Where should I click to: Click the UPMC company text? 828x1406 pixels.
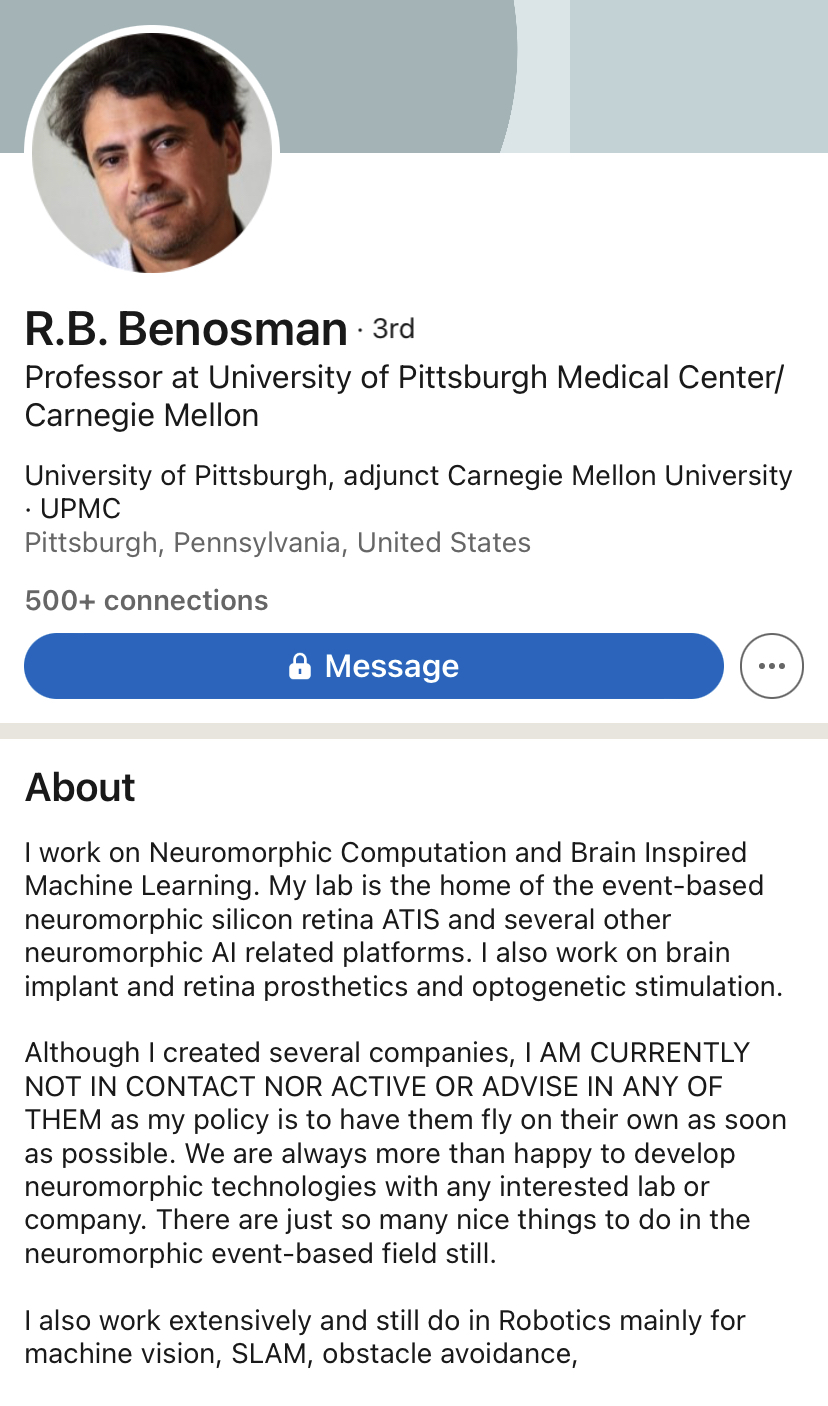coord(80,509)
